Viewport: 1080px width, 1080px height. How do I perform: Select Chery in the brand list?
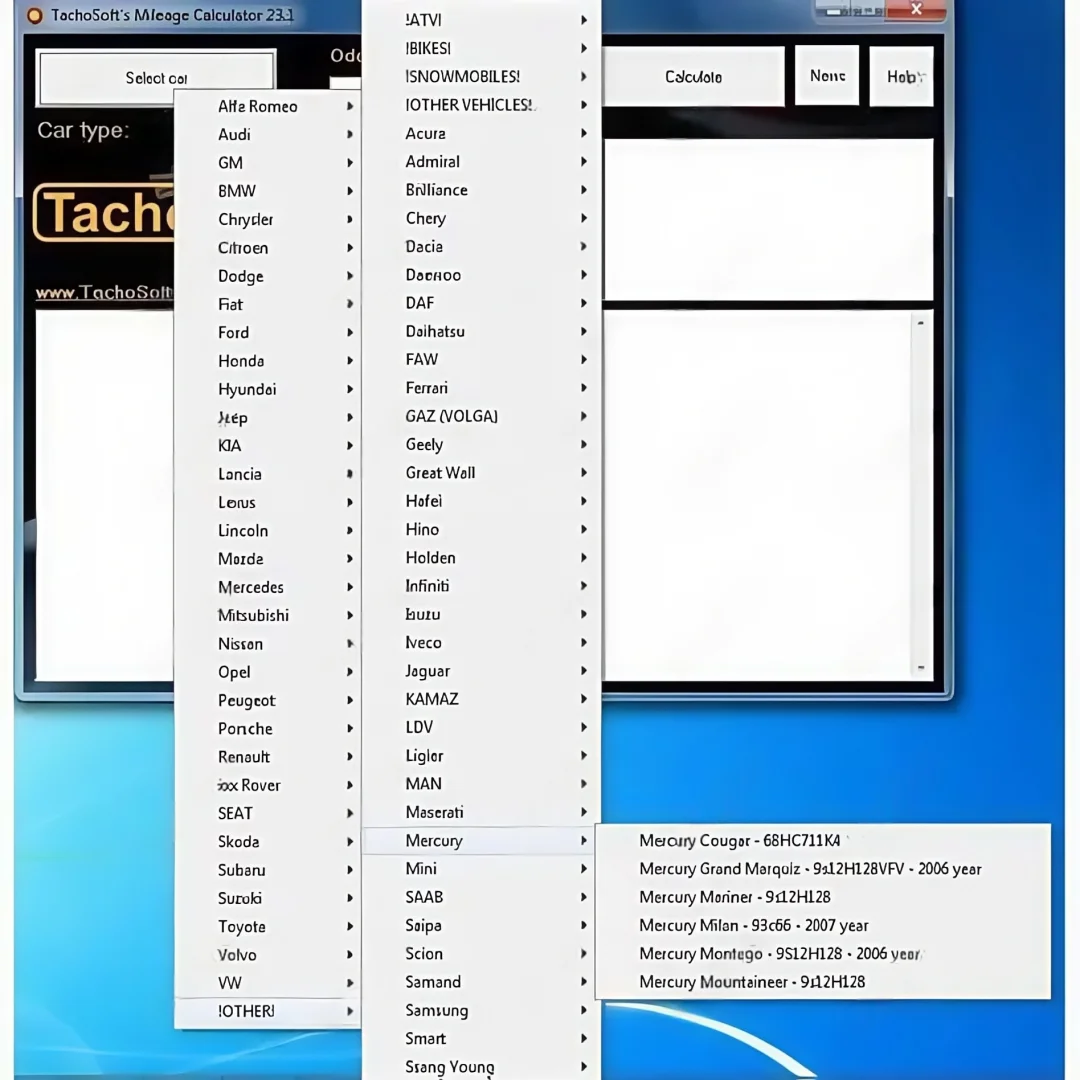(x=481, y=218)
